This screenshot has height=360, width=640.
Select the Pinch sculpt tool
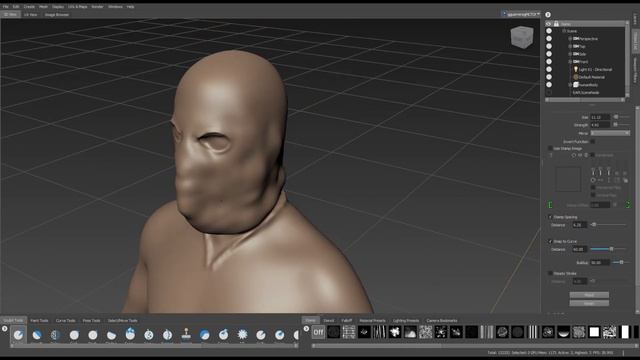tap(93, 335)
